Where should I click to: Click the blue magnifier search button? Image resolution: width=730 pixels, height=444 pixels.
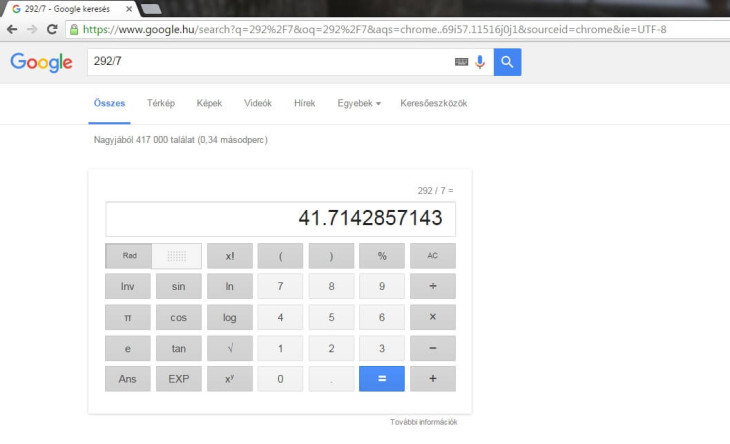pos(507,62)
